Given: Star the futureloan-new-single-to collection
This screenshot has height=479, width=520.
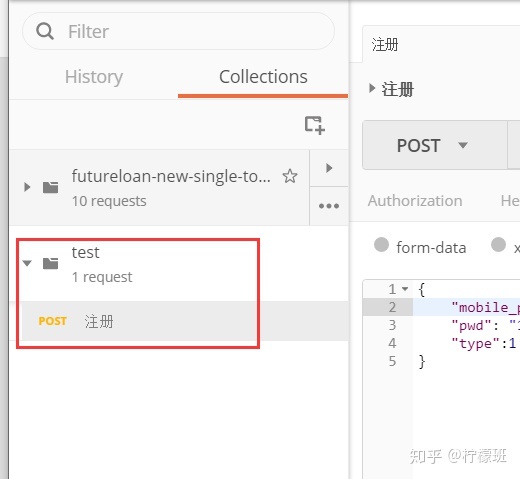Looking at the screenshot, I should [290, 176].
